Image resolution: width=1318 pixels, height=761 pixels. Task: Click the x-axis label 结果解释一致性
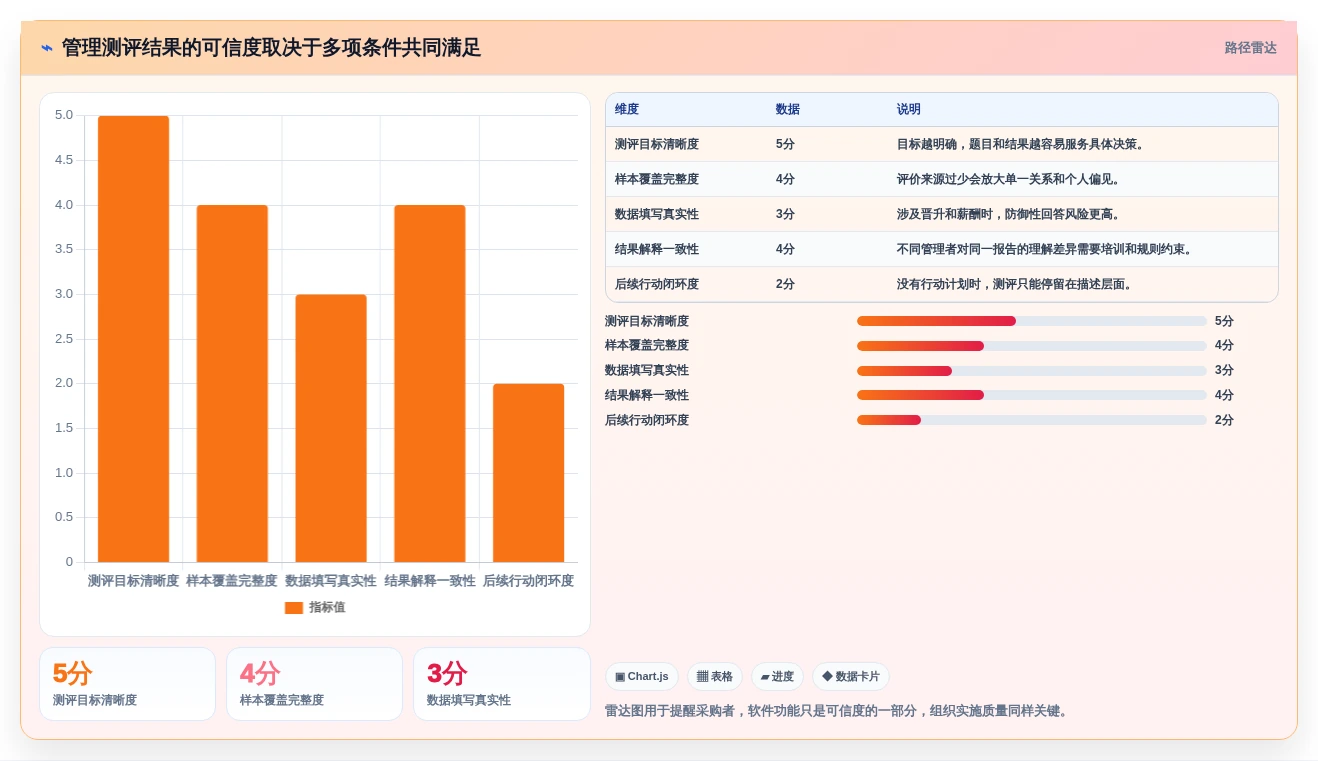(x=430, y=581)
